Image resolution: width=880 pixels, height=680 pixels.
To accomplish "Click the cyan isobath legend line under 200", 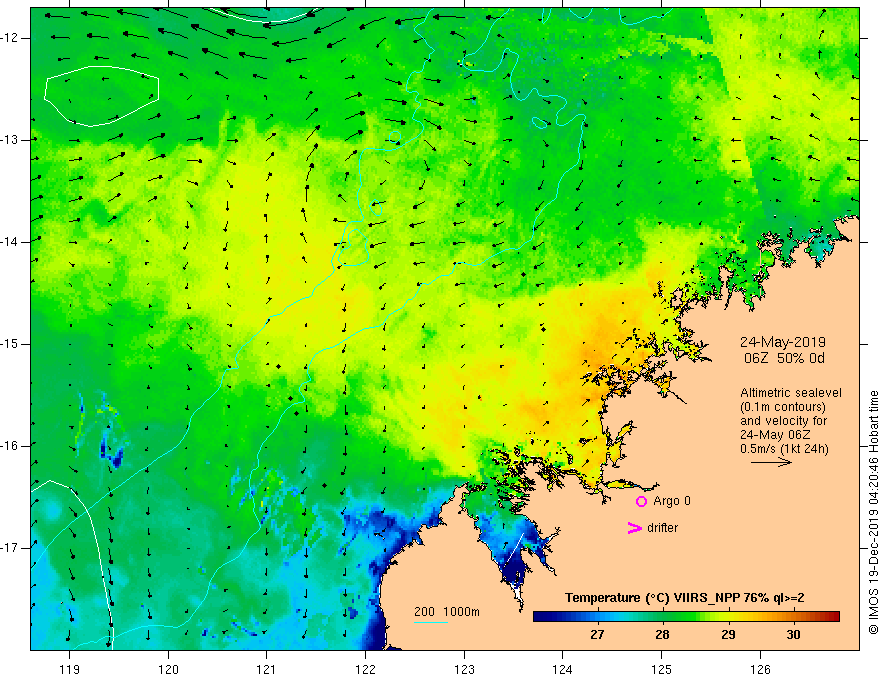I will [x=430, y=622].
